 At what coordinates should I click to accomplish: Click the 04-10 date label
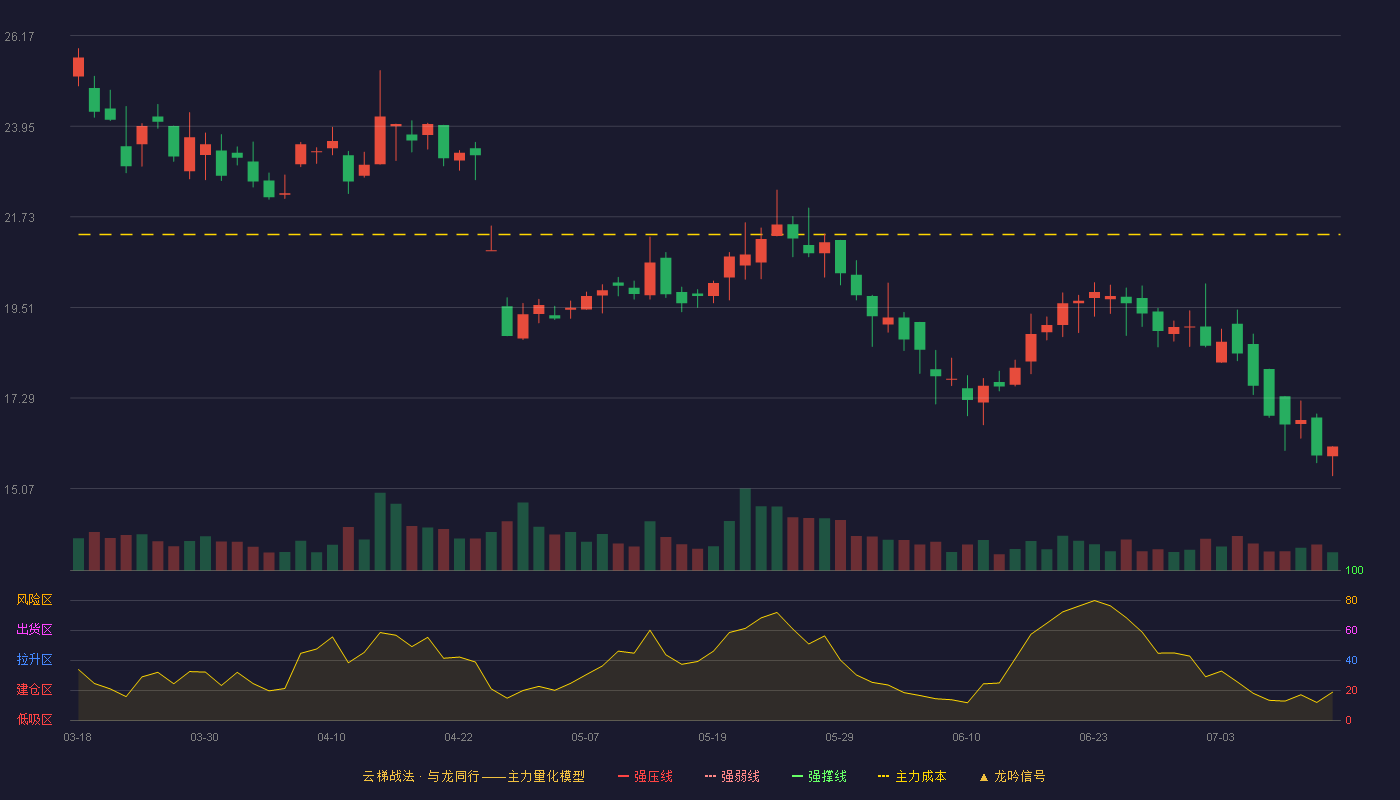331,737
